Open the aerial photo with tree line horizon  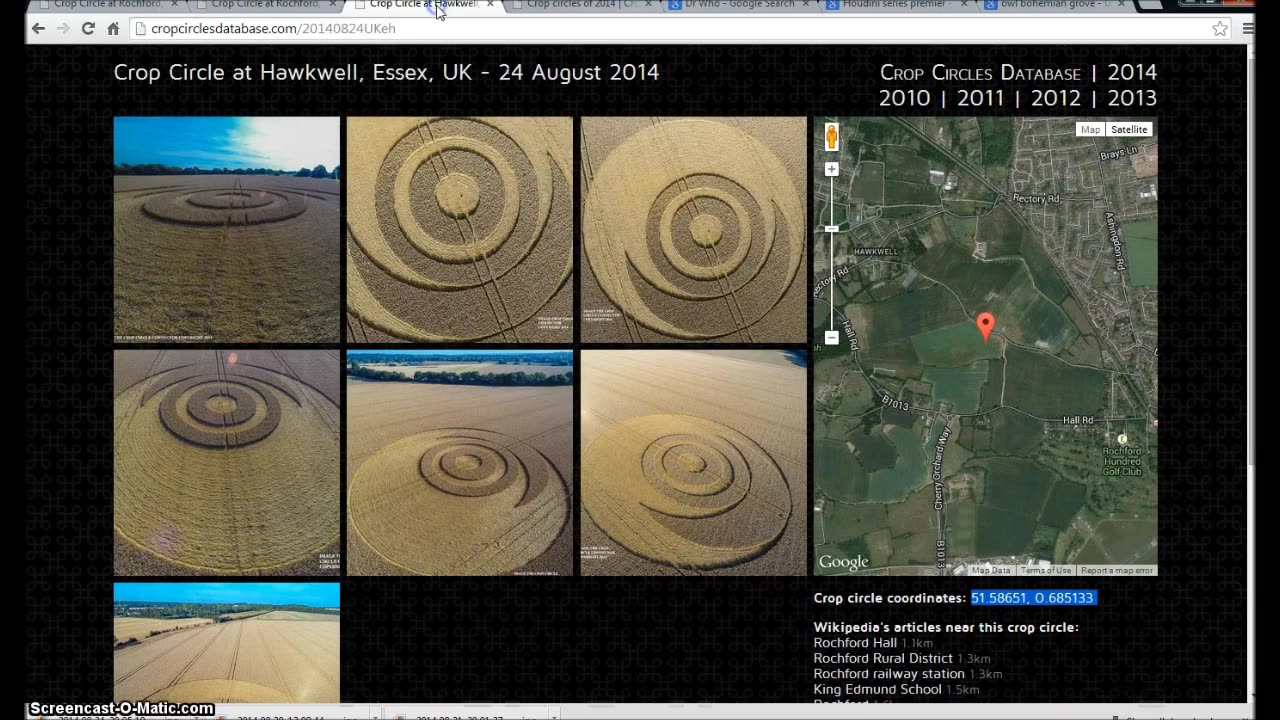point(460,463)
